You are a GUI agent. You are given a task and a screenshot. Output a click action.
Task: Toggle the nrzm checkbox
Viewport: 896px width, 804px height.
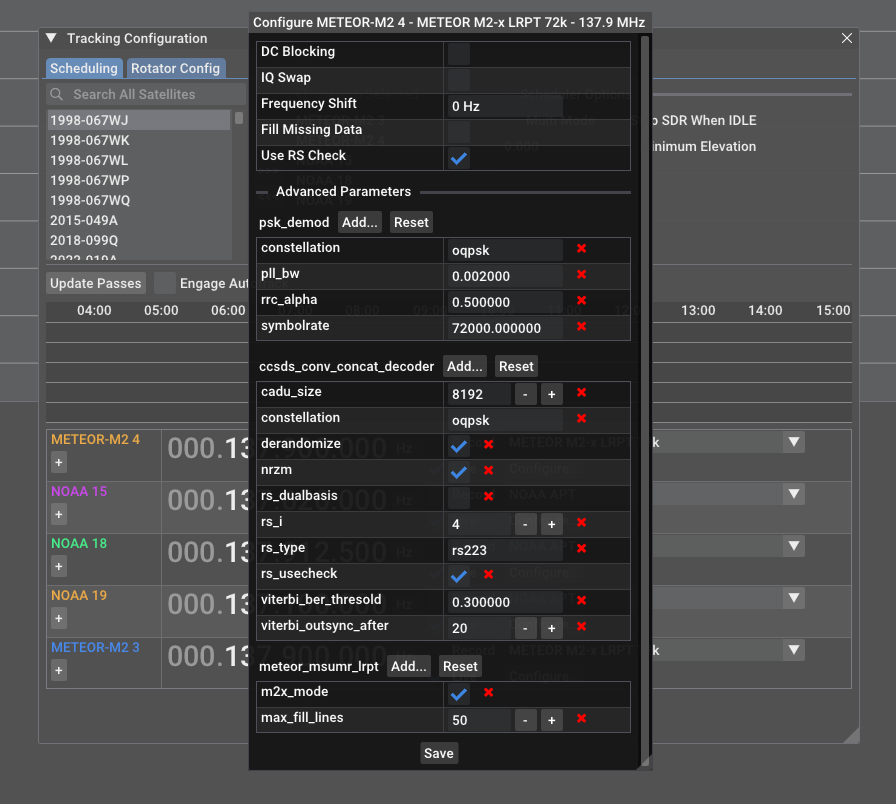458,472
